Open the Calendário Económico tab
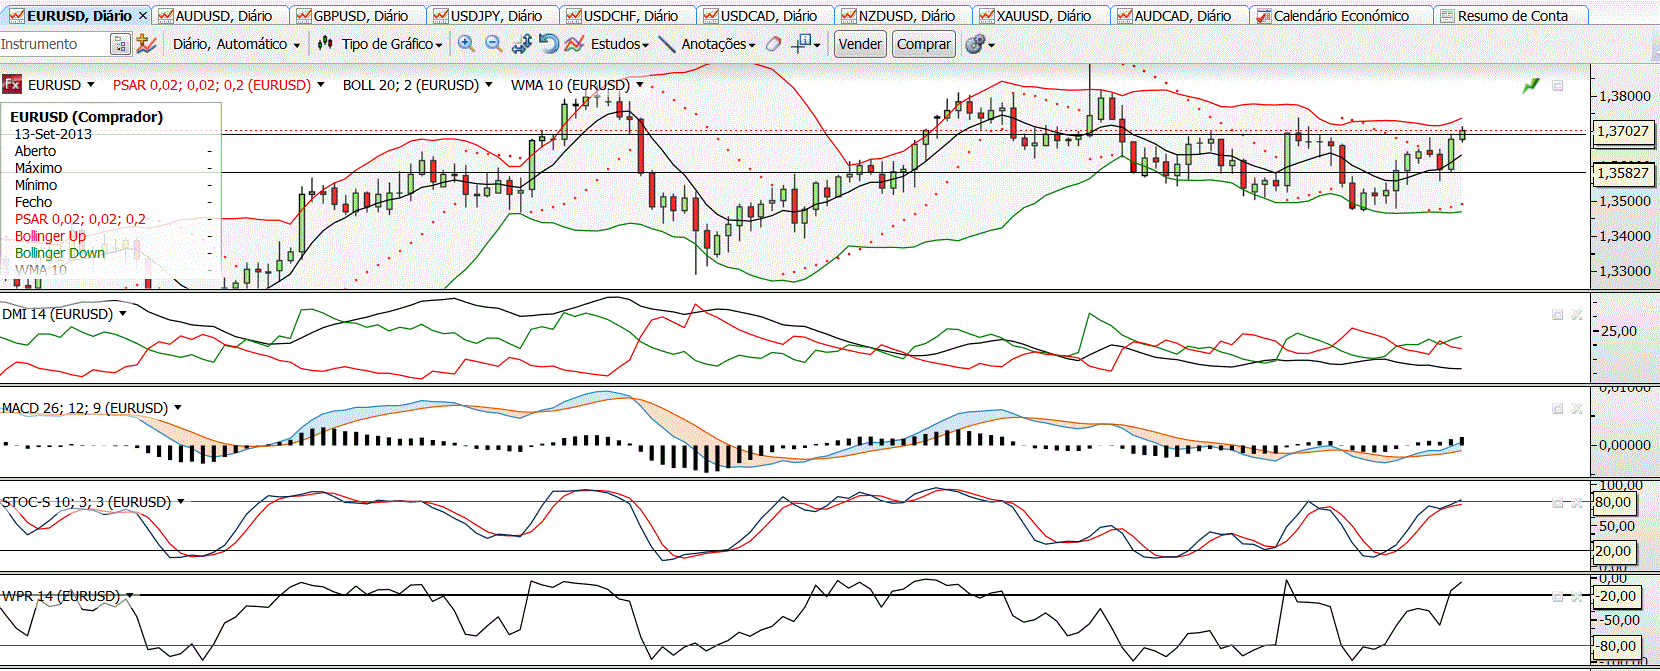The height and width of the screenshot is (671, 1660). click(x=1340, y=16)
